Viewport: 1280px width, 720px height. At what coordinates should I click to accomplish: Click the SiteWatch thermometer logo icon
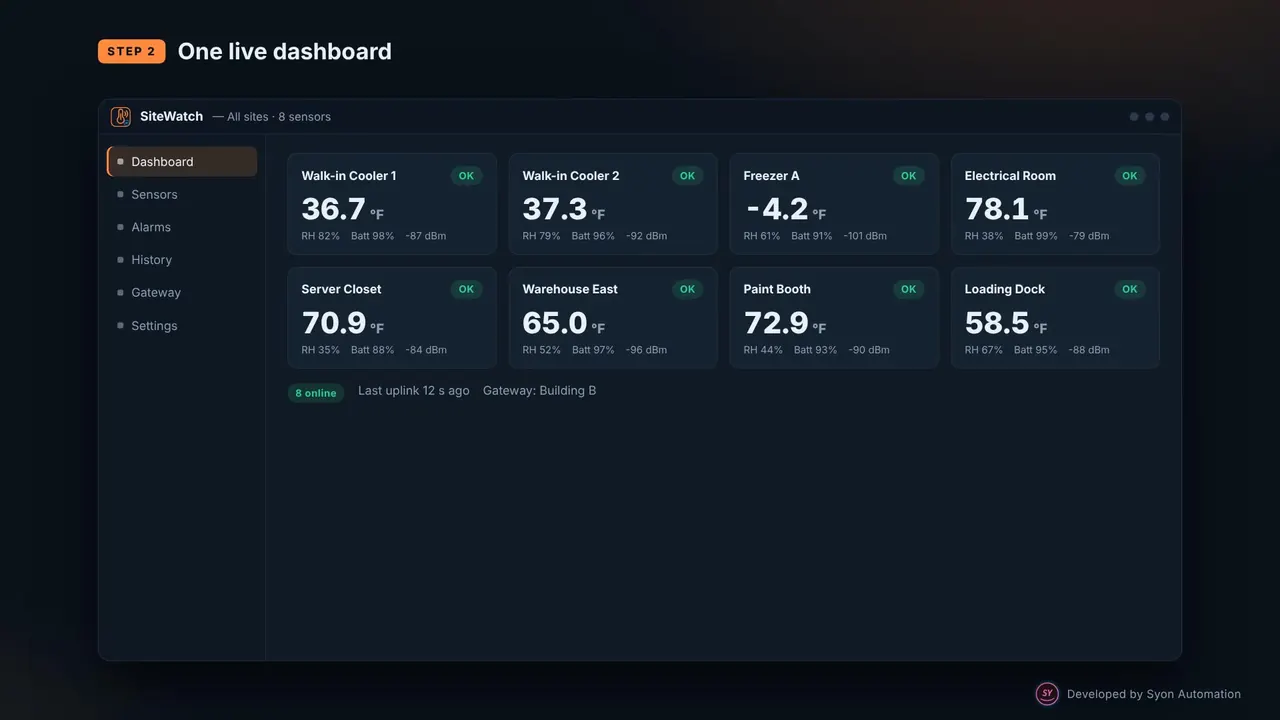(x=121, y=117)
